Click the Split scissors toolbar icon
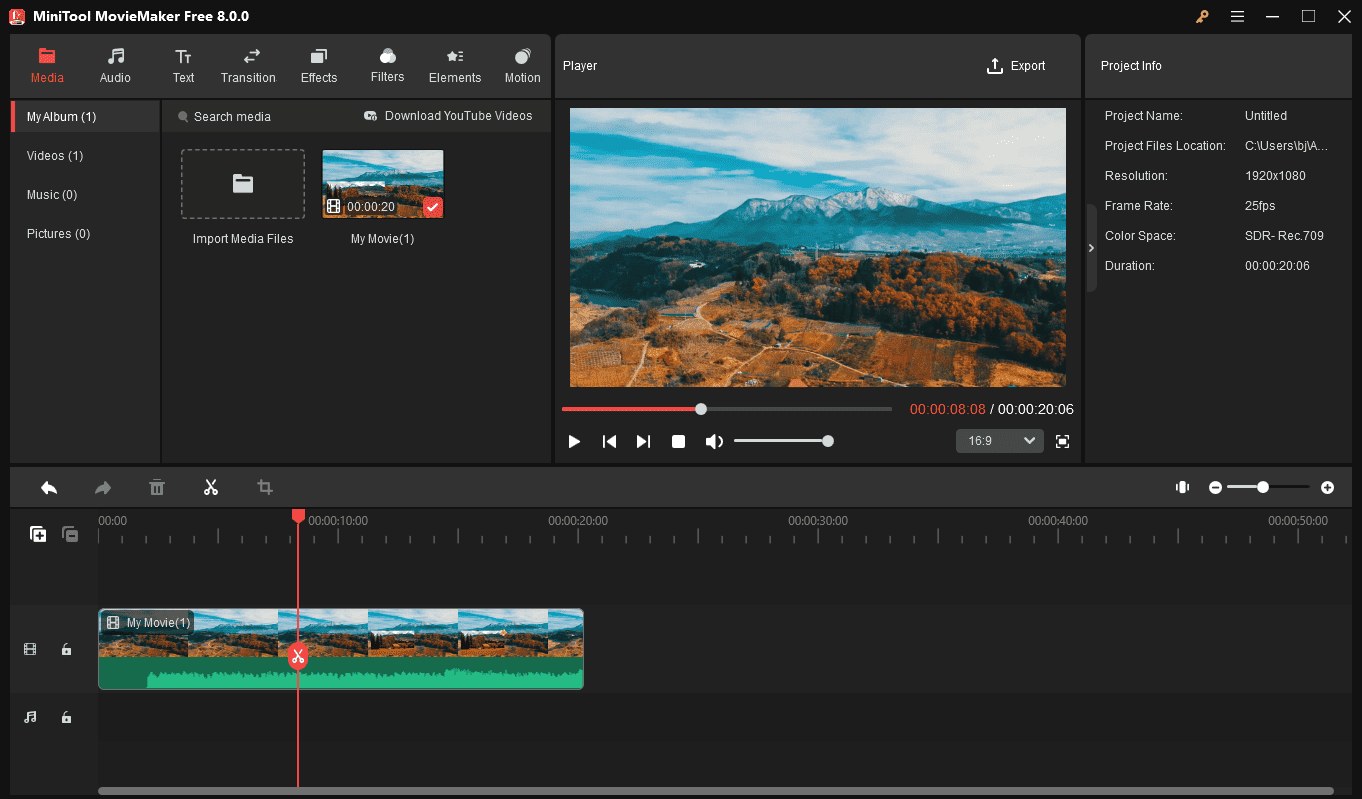This screenshot has height=799, width=1362. point(211,487)
